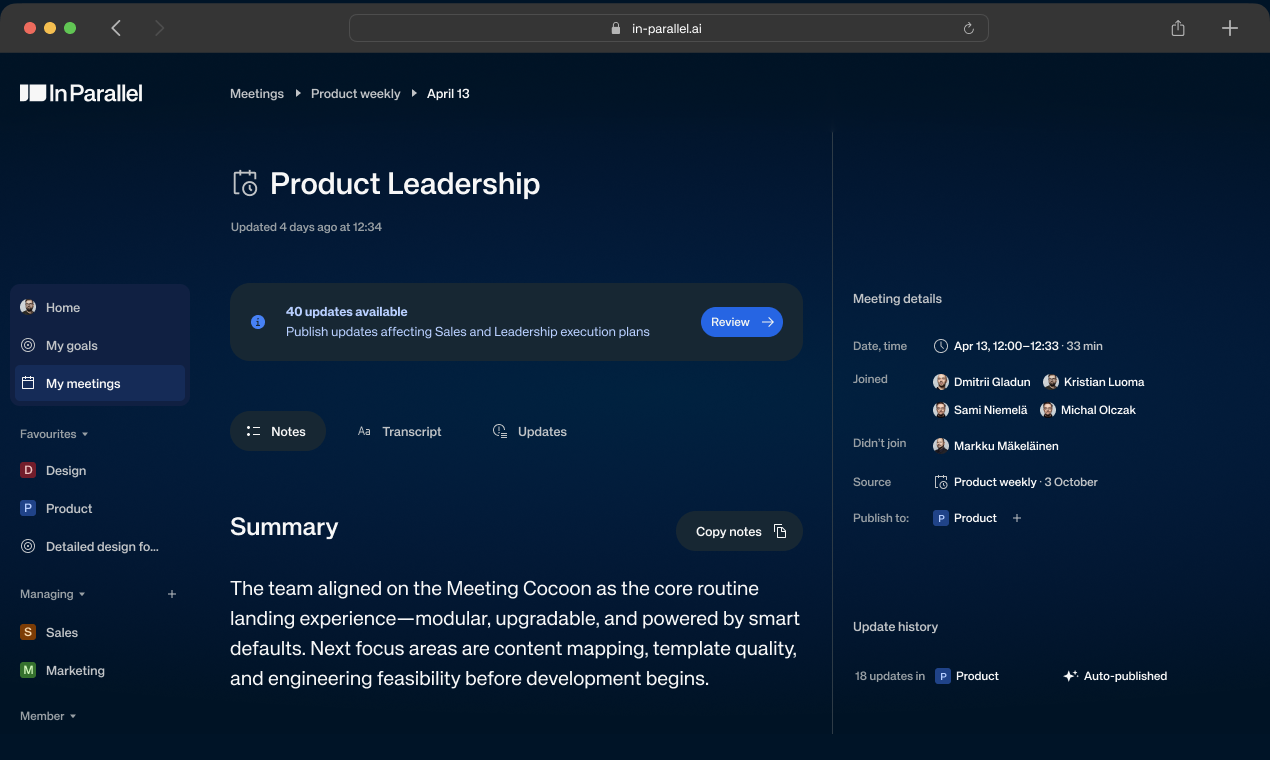This screenshot has width=1270, height=760.
Task: Copy notes to clipboard
Action: point(740,531)
